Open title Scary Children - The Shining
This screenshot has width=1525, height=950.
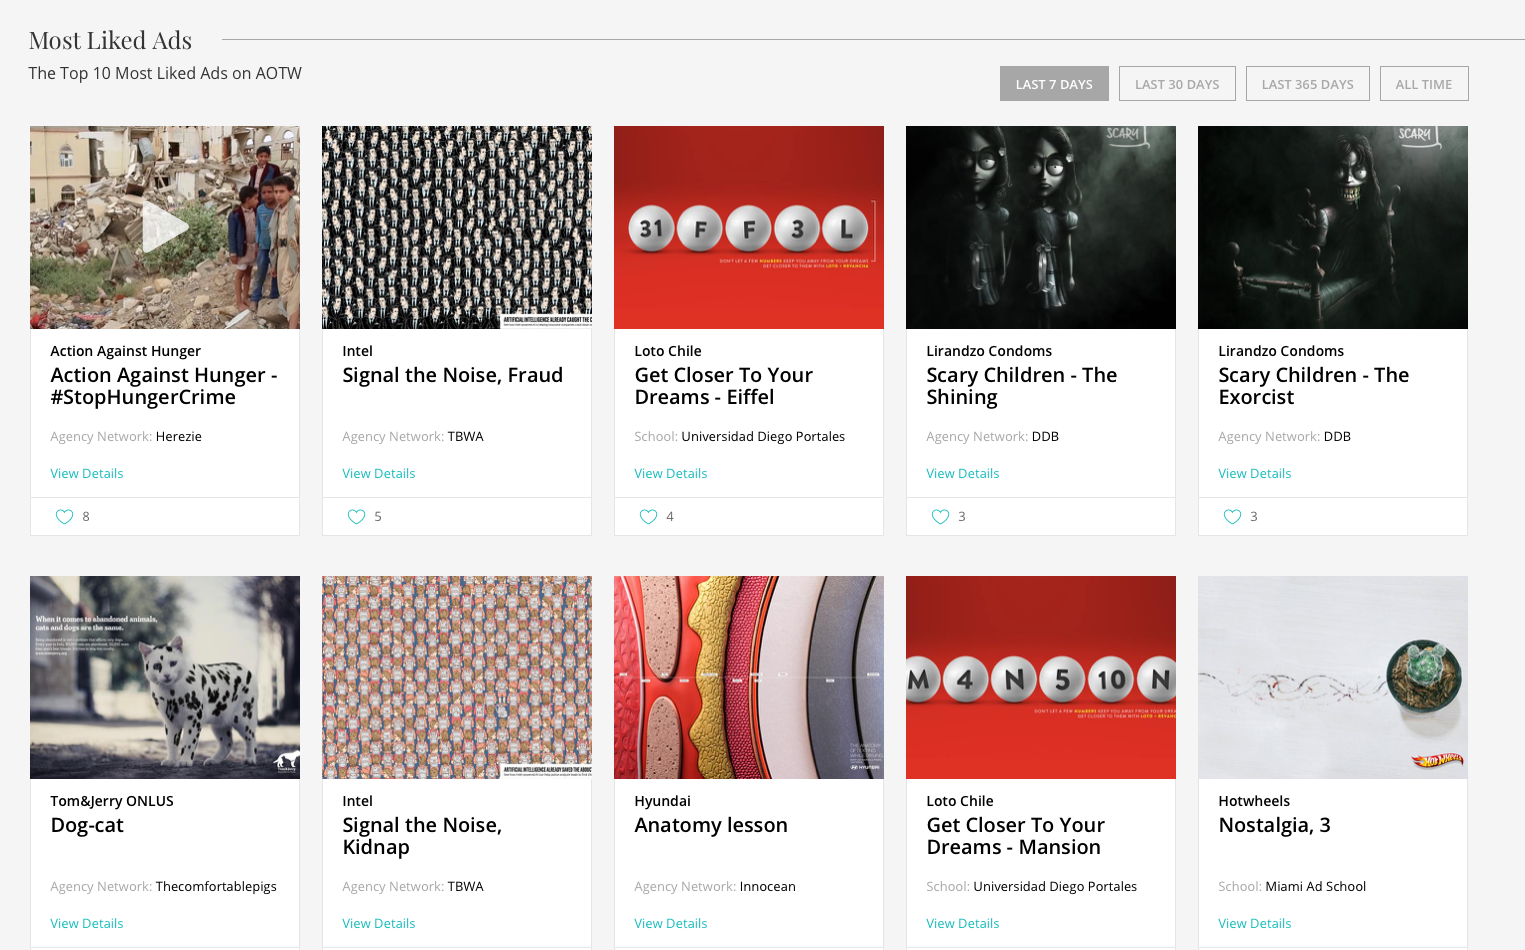[1022, 386]
